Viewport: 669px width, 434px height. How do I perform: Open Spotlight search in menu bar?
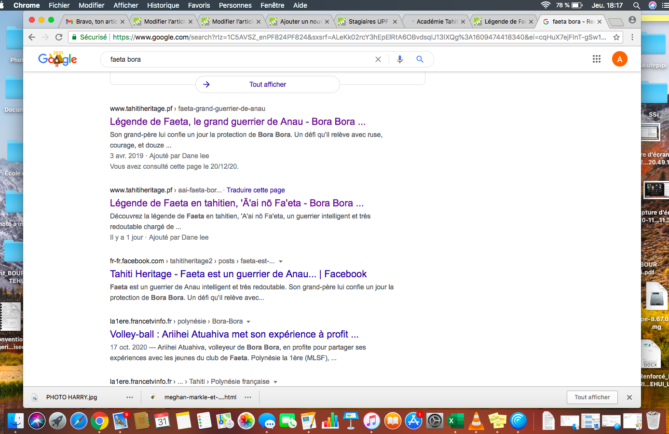click(636, 5)
